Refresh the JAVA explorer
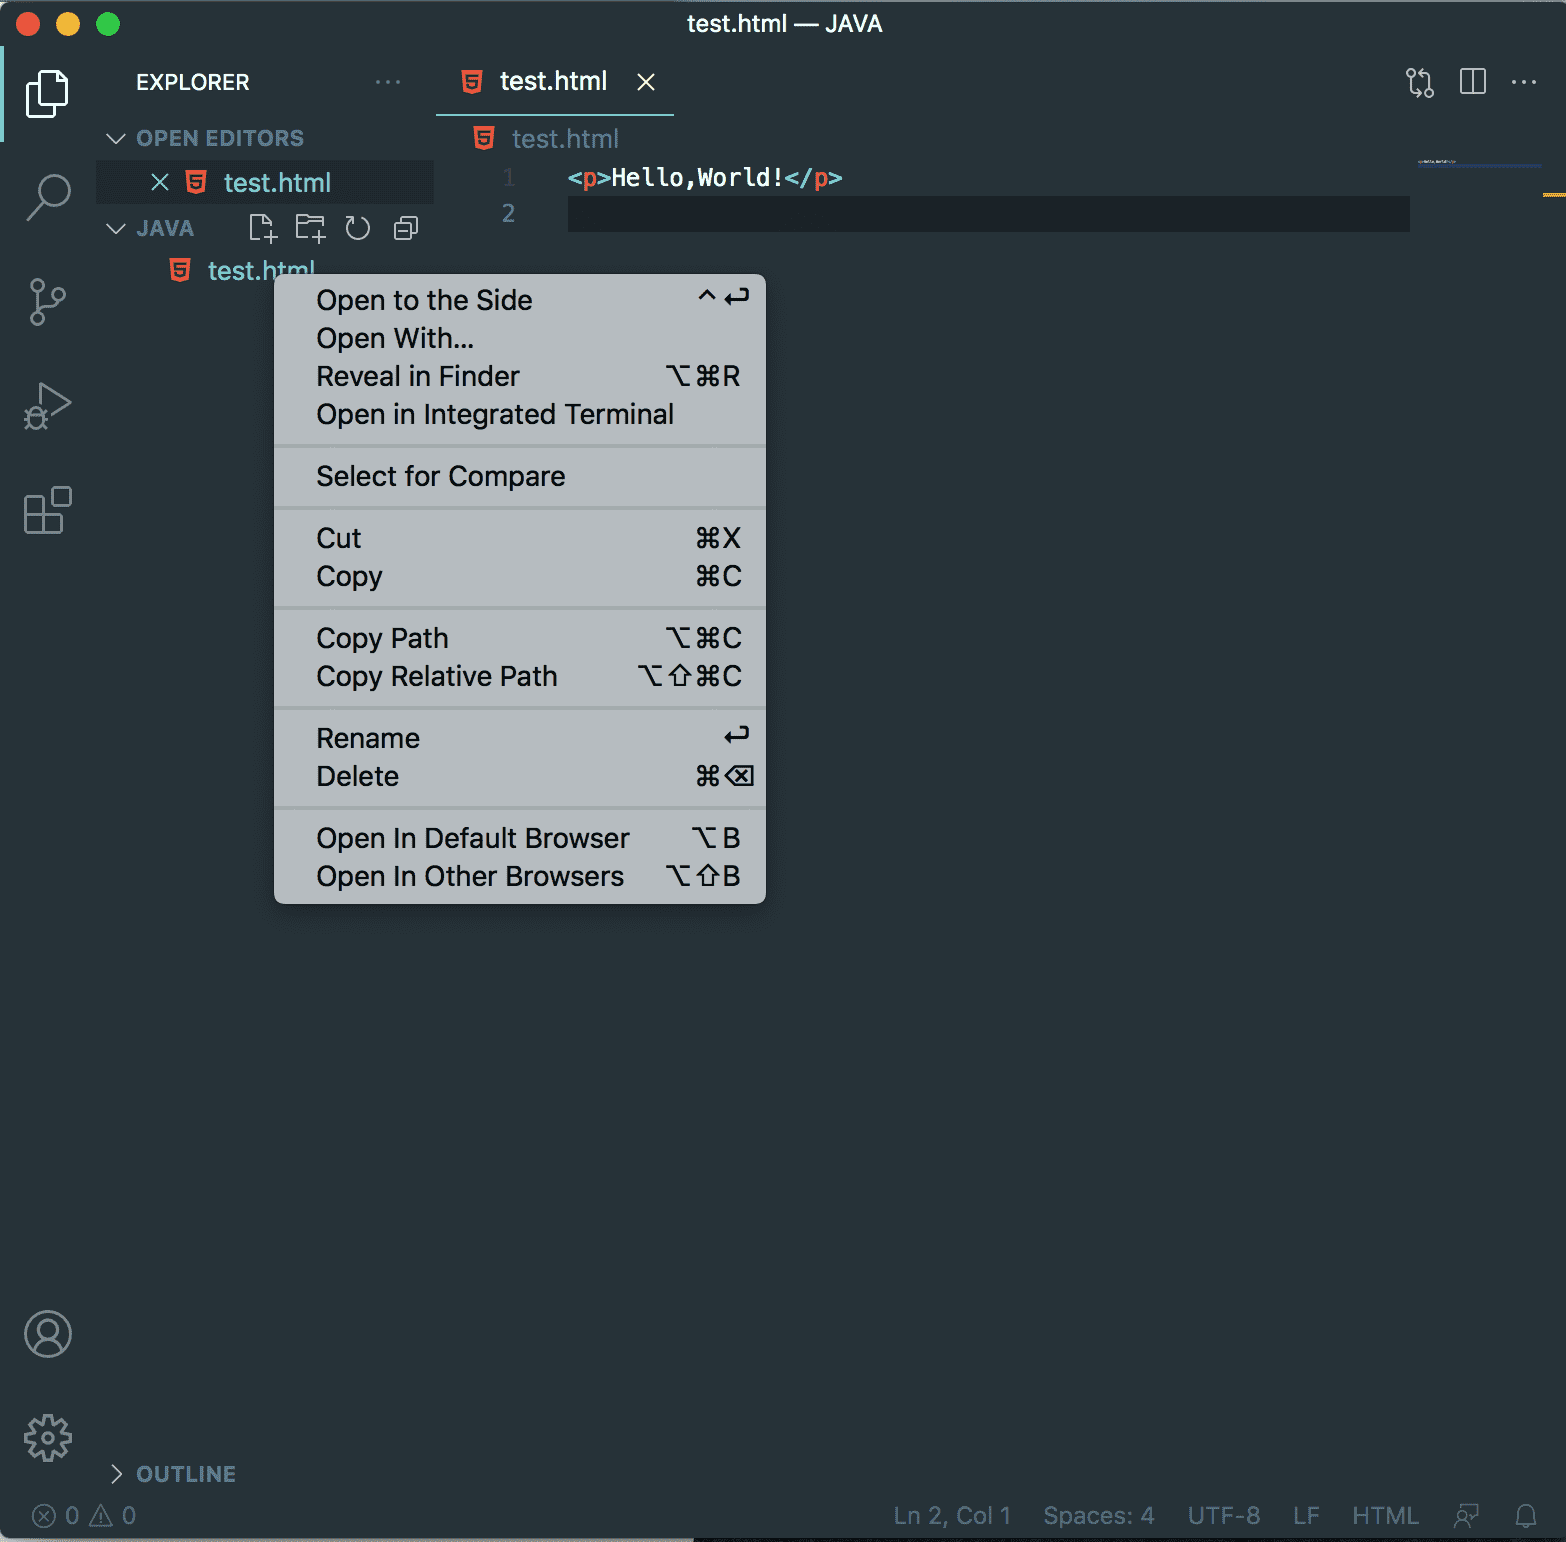 point(357,228)
